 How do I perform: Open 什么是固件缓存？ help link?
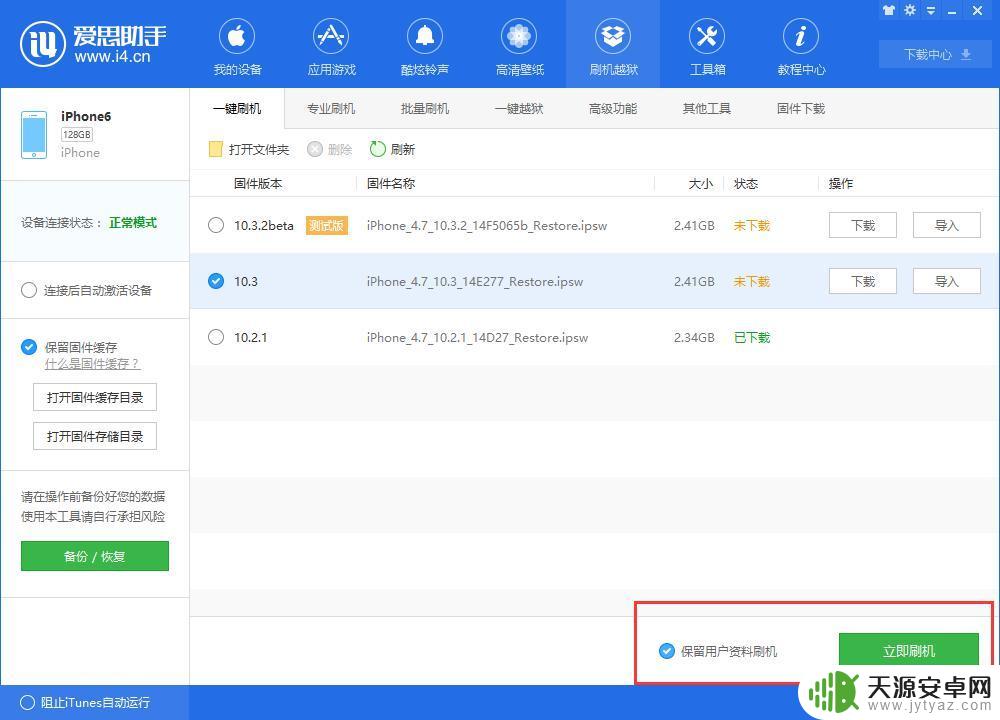tap(92, 364)
